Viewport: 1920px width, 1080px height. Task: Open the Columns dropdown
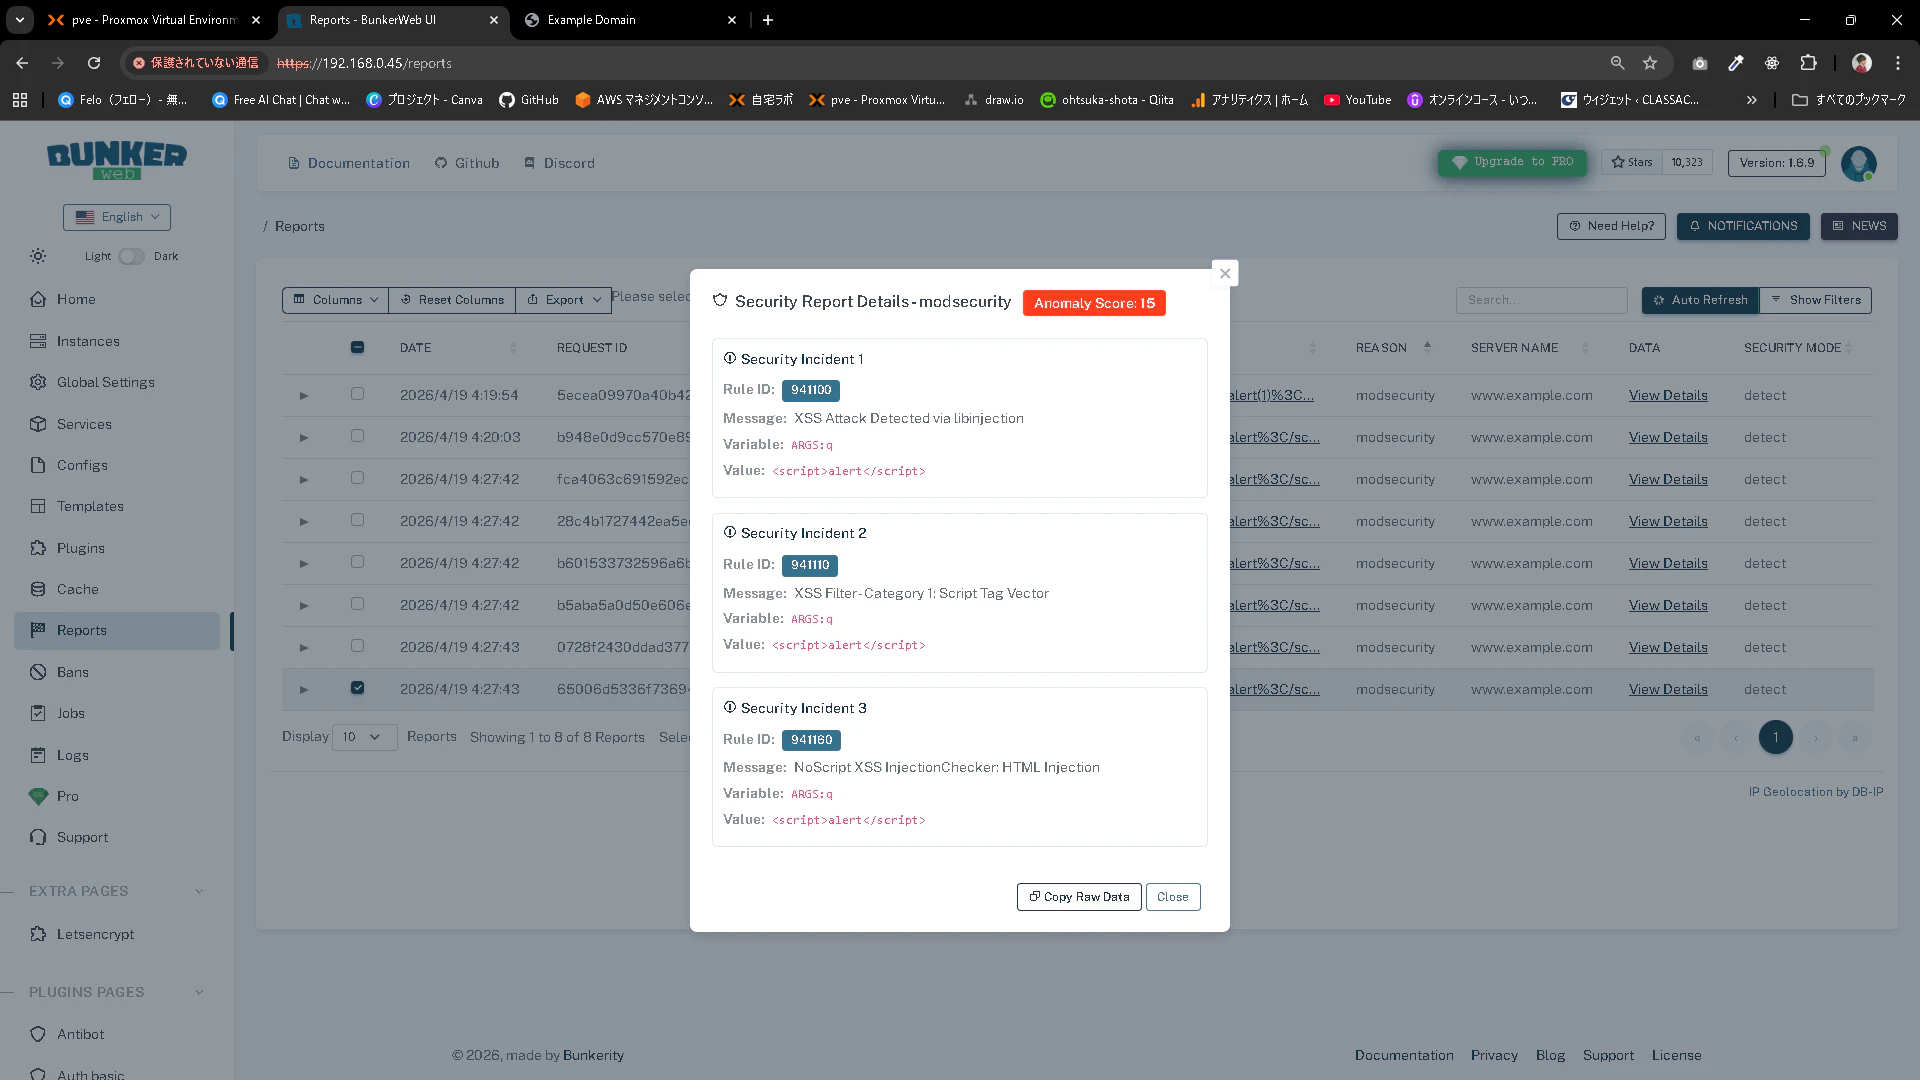click(x=335, y=300)
